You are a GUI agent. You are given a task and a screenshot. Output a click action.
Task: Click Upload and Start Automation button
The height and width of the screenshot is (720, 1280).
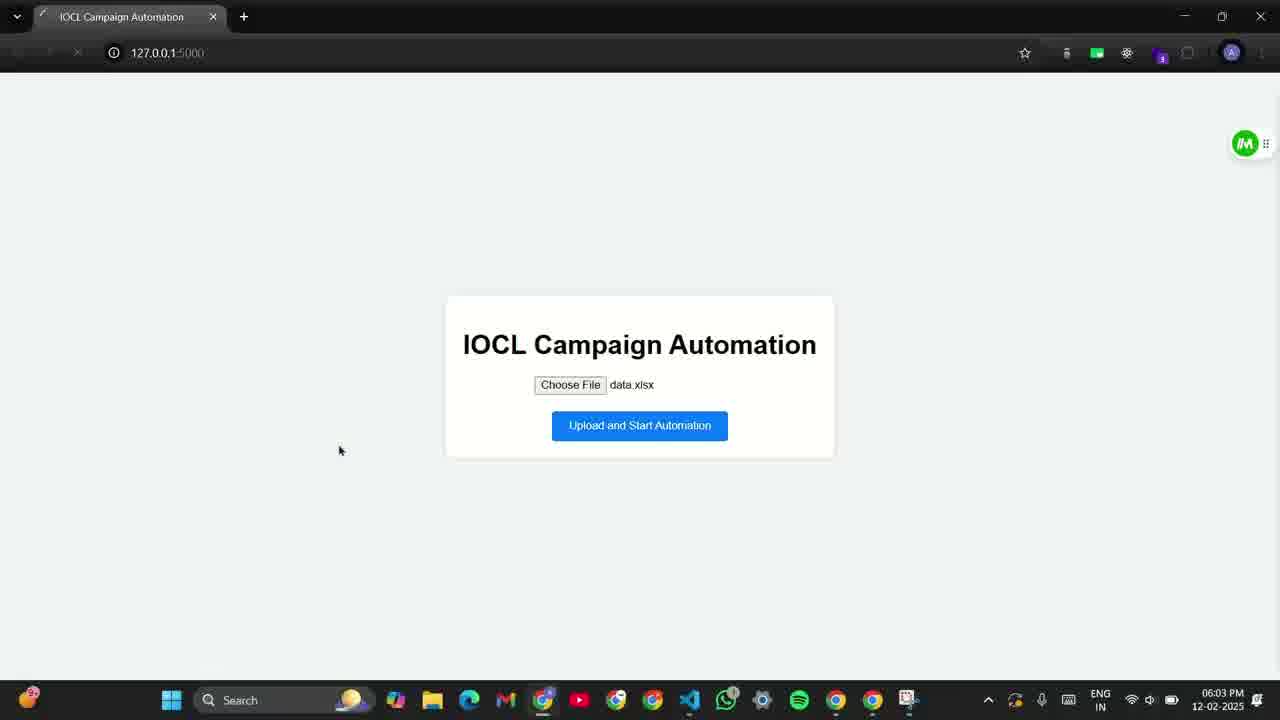click(x=639, y=426)
